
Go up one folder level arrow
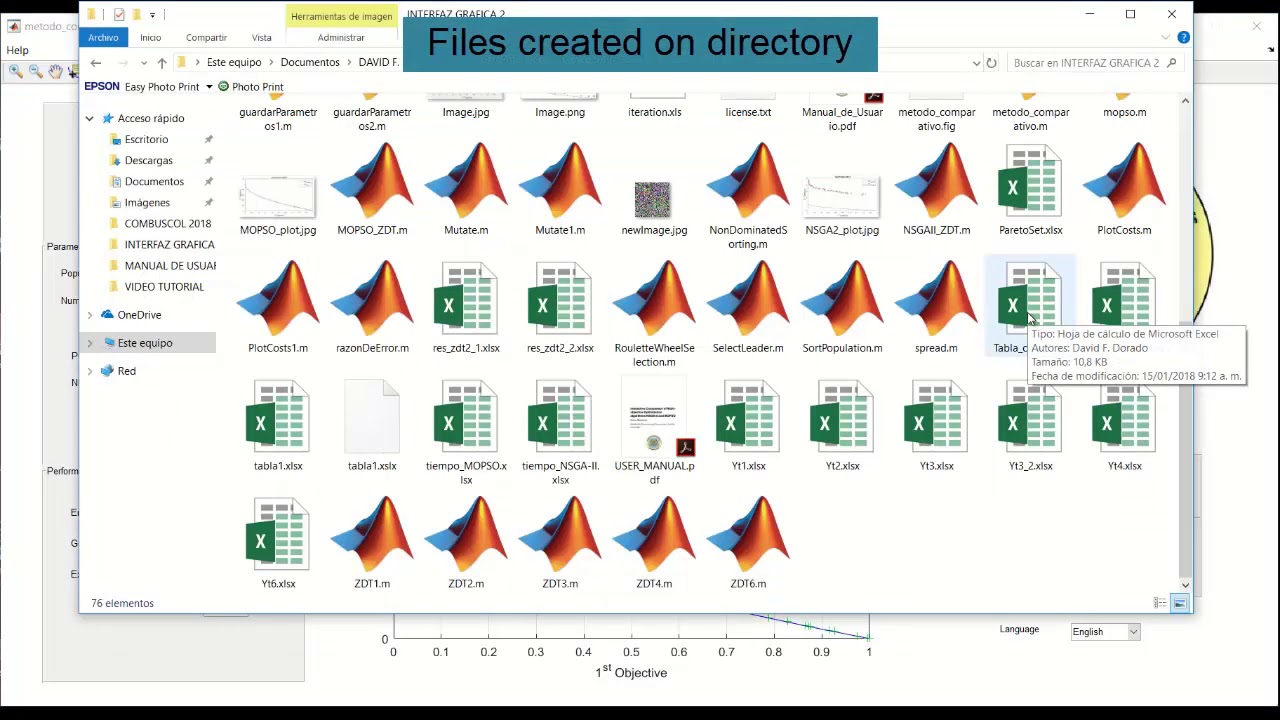click(162, 63)
